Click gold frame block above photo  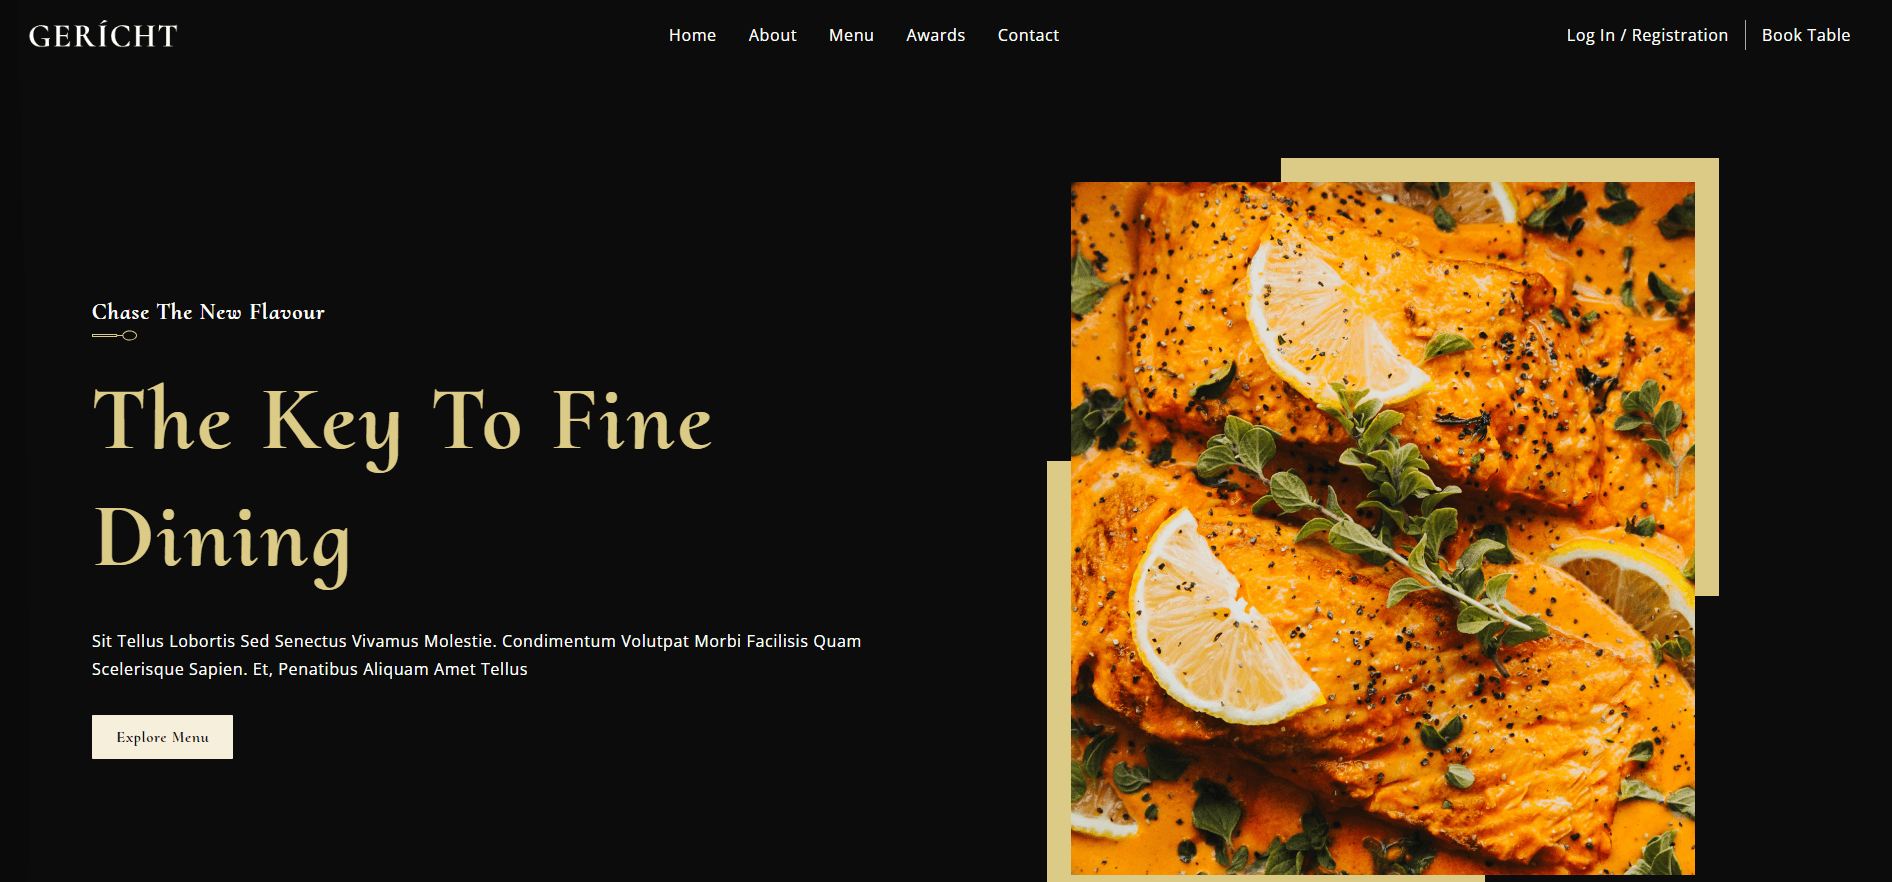(x=1499, y=170)
